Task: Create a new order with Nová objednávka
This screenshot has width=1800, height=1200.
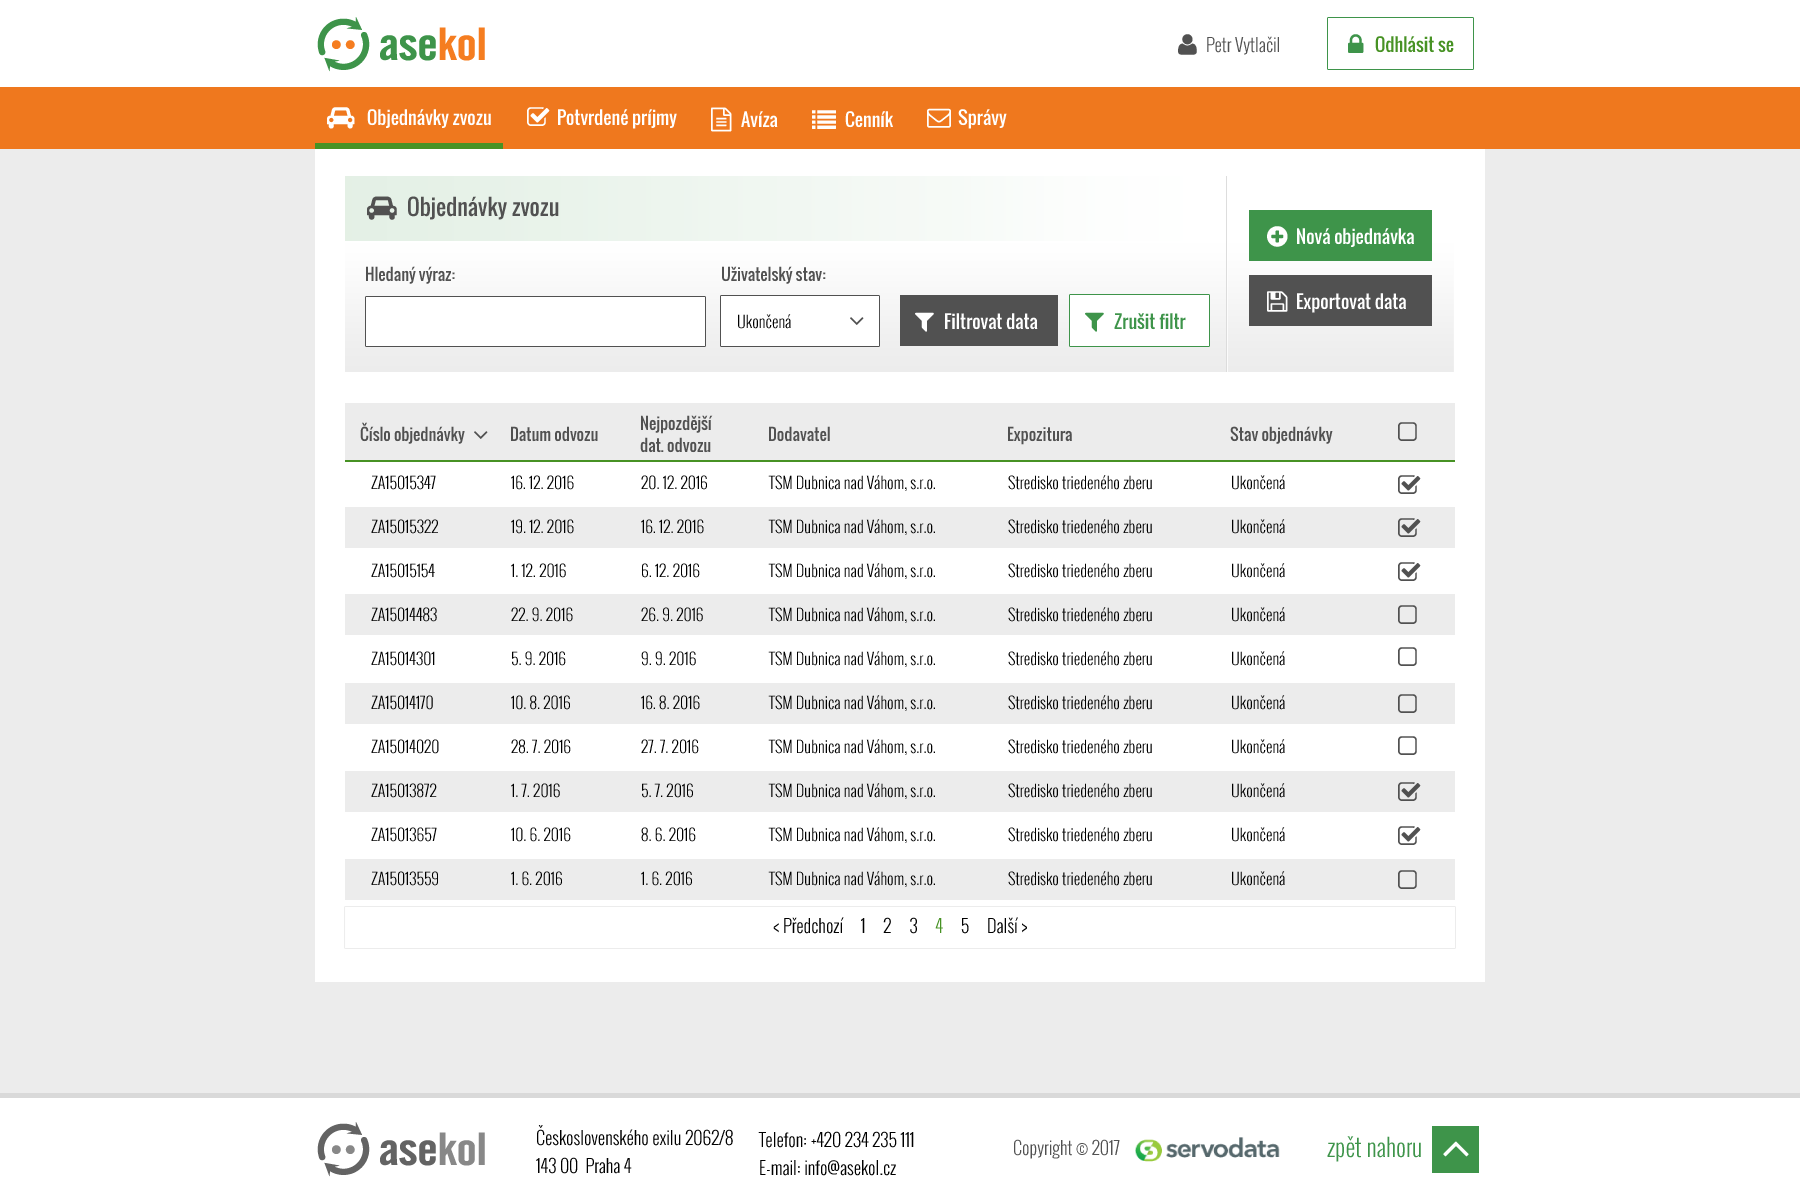Action: (1340, 236)
